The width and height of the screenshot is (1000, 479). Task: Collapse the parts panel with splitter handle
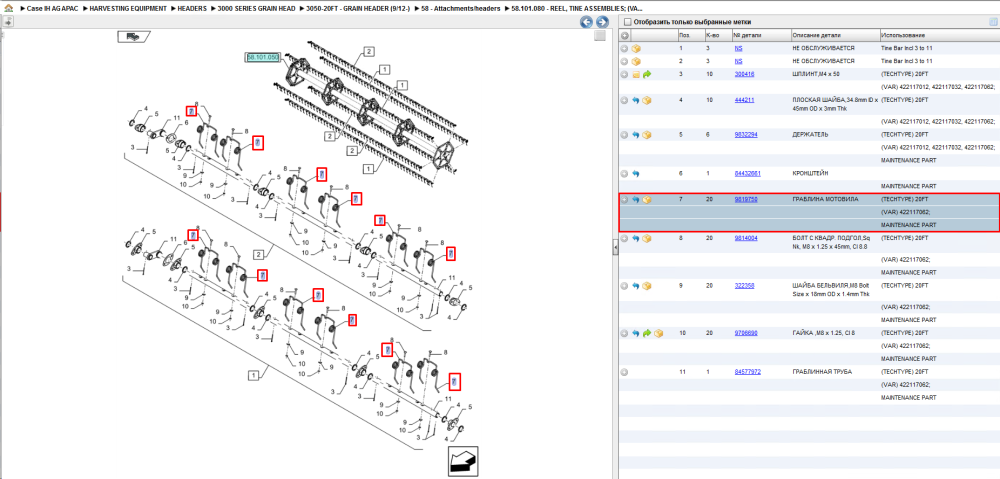[x=615, y=246]
